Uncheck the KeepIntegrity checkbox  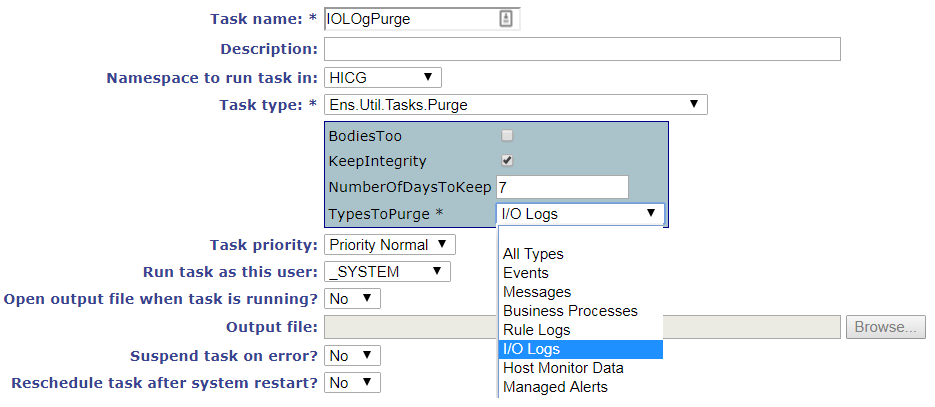click(507, 160)
